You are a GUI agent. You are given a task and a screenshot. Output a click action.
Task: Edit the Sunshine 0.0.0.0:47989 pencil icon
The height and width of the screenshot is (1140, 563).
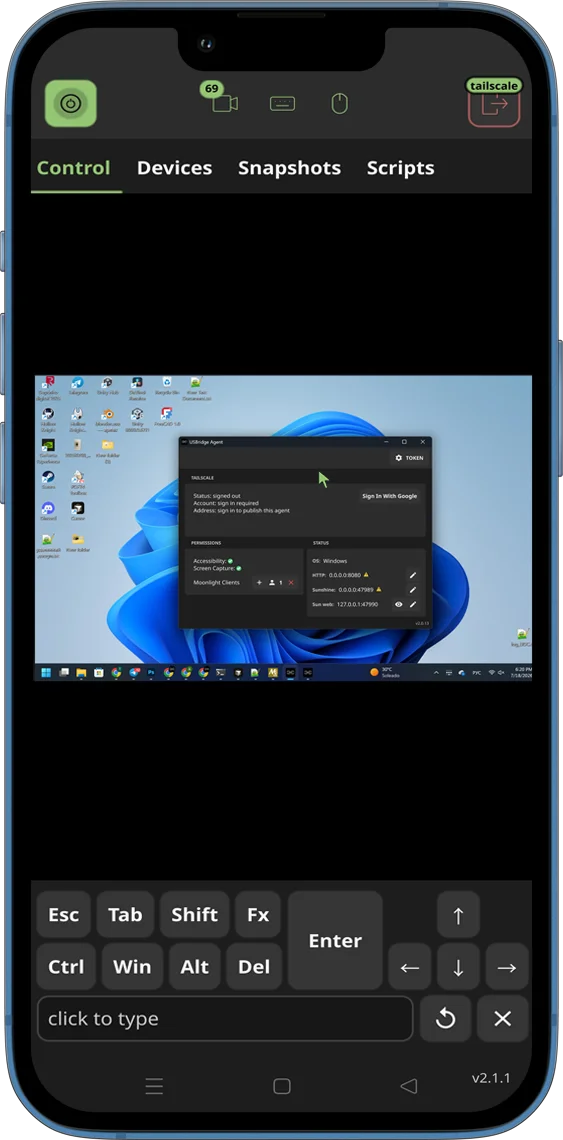413,590
